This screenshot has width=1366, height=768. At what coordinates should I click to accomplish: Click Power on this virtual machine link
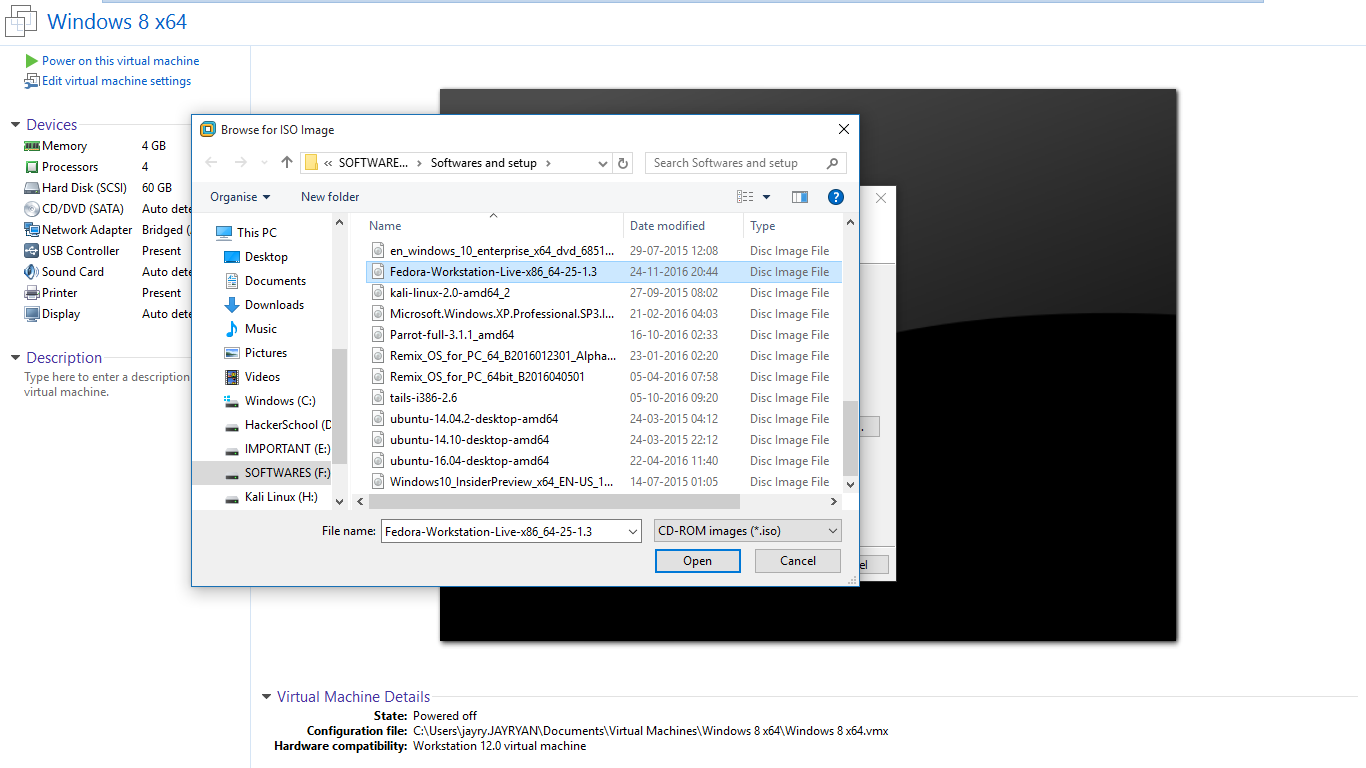point(120,61)
